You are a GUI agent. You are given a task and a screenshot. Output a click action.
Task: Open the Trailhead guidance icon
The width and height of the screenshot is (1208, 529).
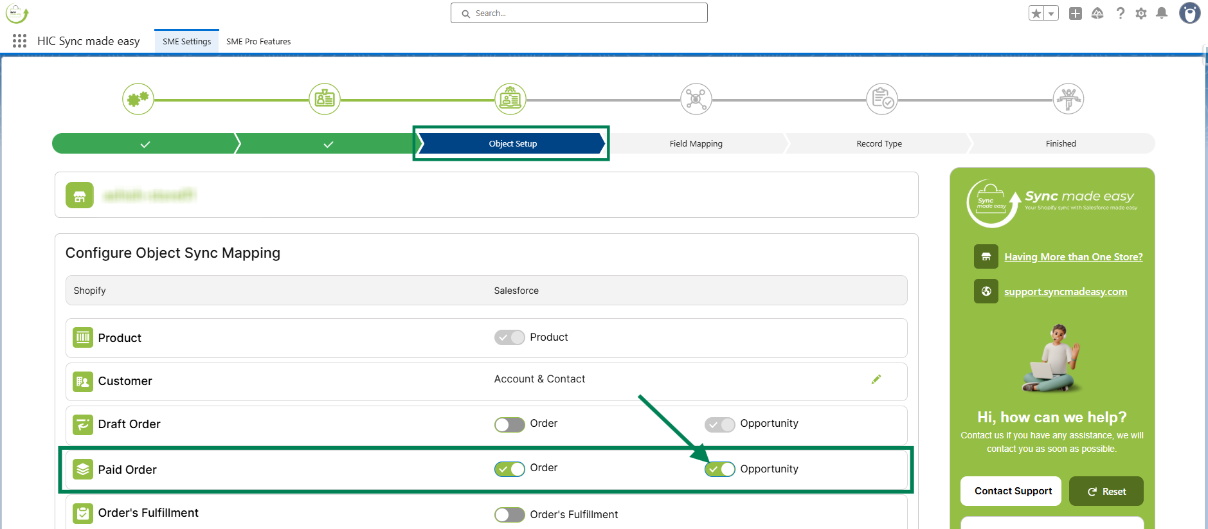[1097, 13]
